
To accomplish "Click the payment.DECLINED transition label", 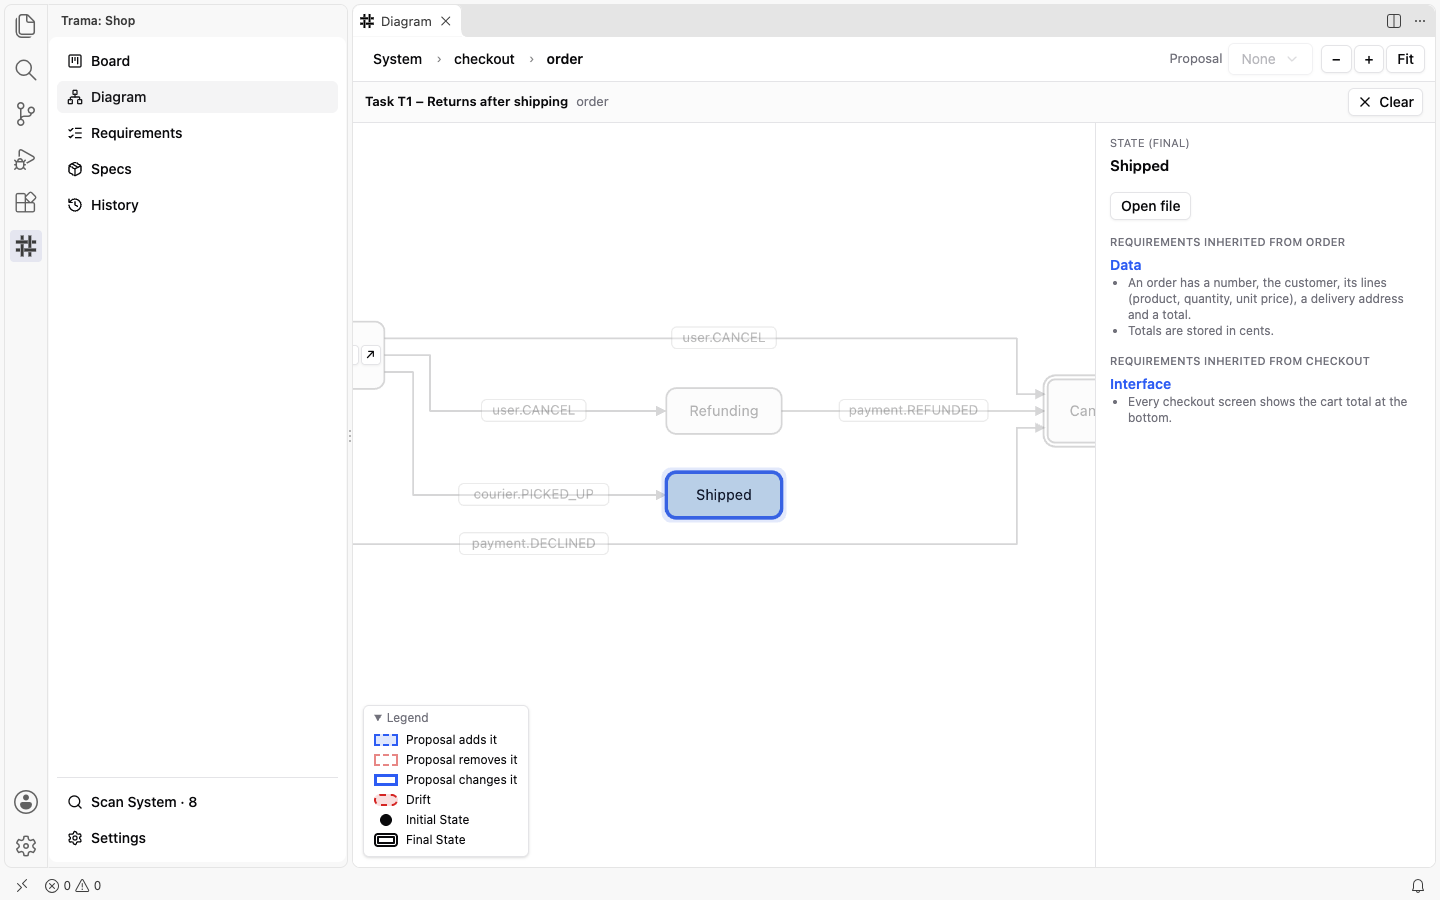I will coord(534,543).
